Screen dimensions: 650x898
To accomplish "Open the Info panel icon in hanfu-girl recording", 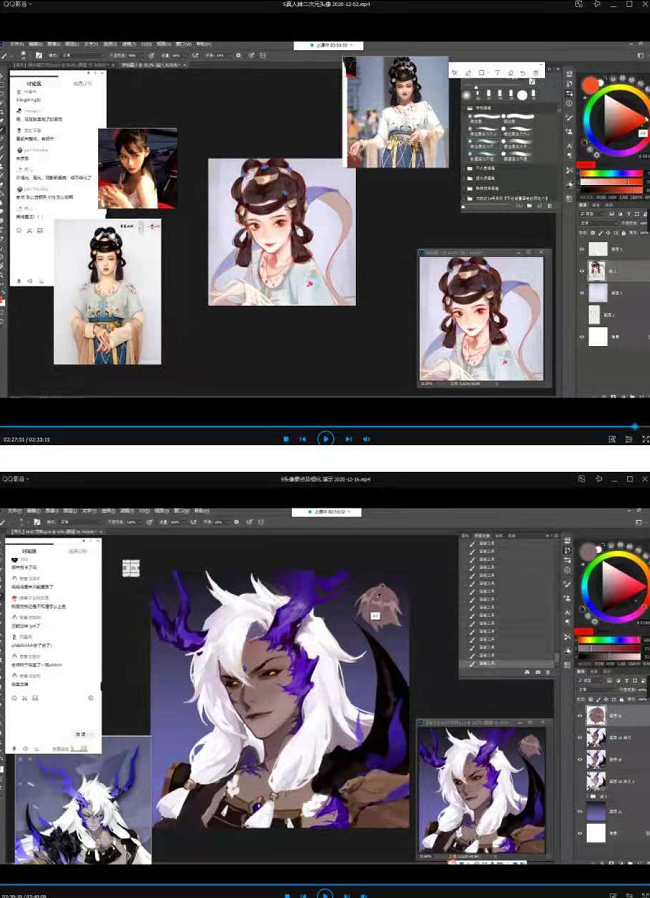I will point(569,103).
